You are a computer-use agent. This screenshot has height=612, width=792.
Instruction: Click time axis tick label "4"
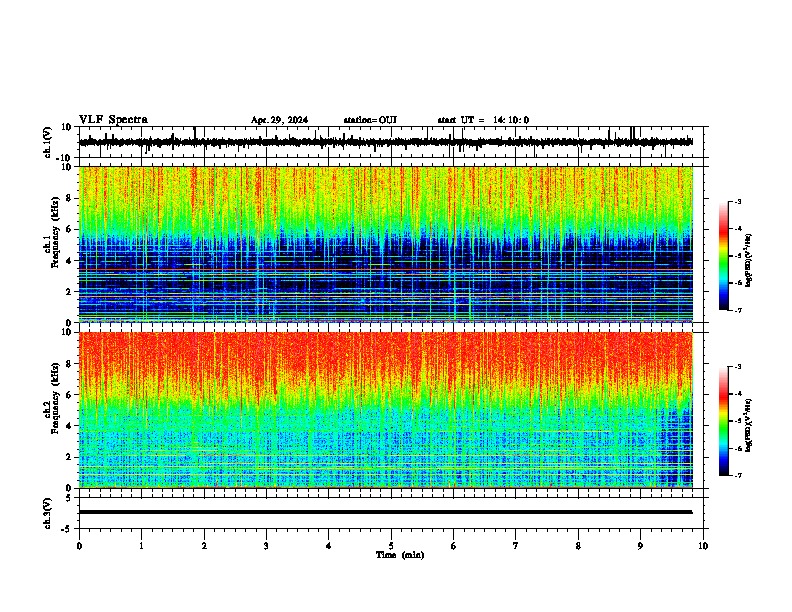point(329,546)
